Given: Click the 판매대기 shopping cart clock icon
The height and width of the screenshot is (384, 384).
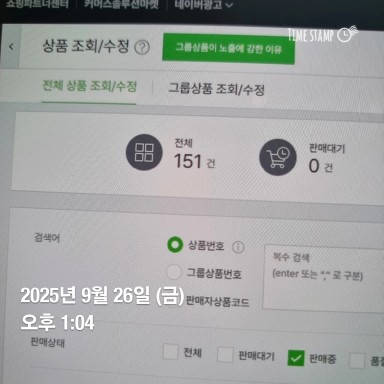Looking at the screenshot, I should tap(278, 157).
